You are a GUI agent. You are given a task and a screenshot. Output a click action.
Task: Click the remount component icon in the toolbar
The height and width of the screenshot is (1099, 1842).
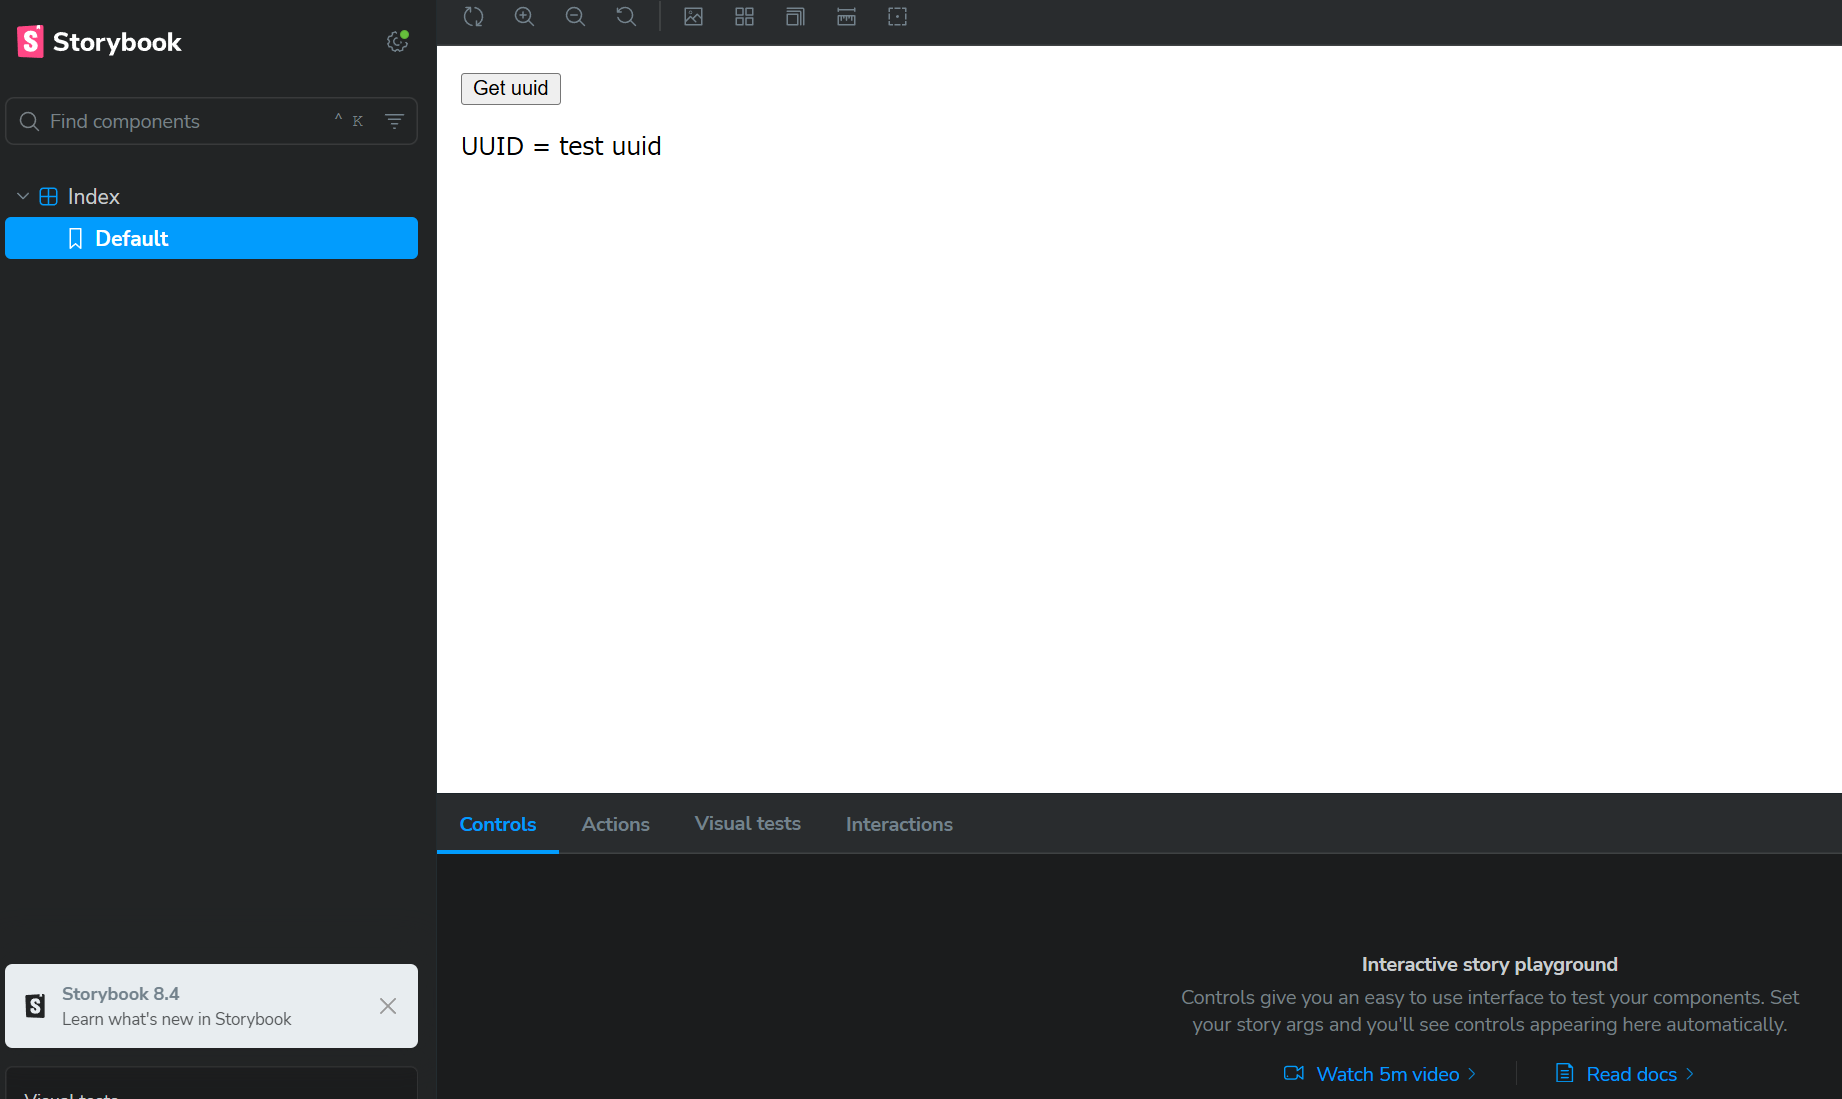[x=473, y=17]
